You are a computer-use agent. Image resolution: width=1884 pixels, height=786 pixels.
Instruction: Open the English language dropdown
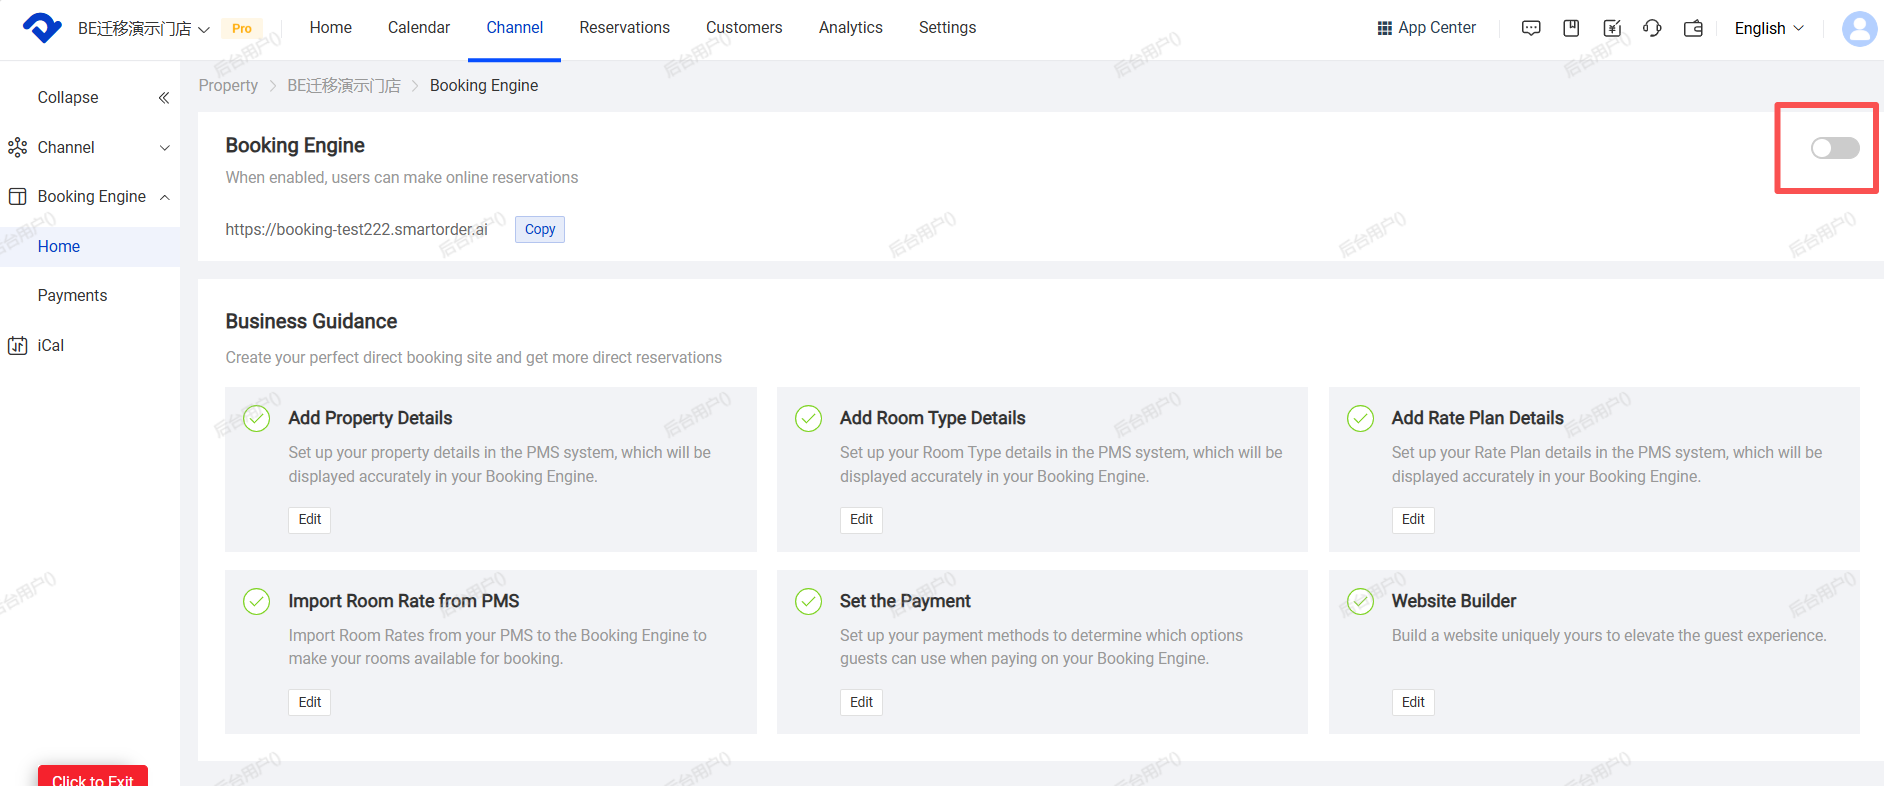coord(1768,28)
